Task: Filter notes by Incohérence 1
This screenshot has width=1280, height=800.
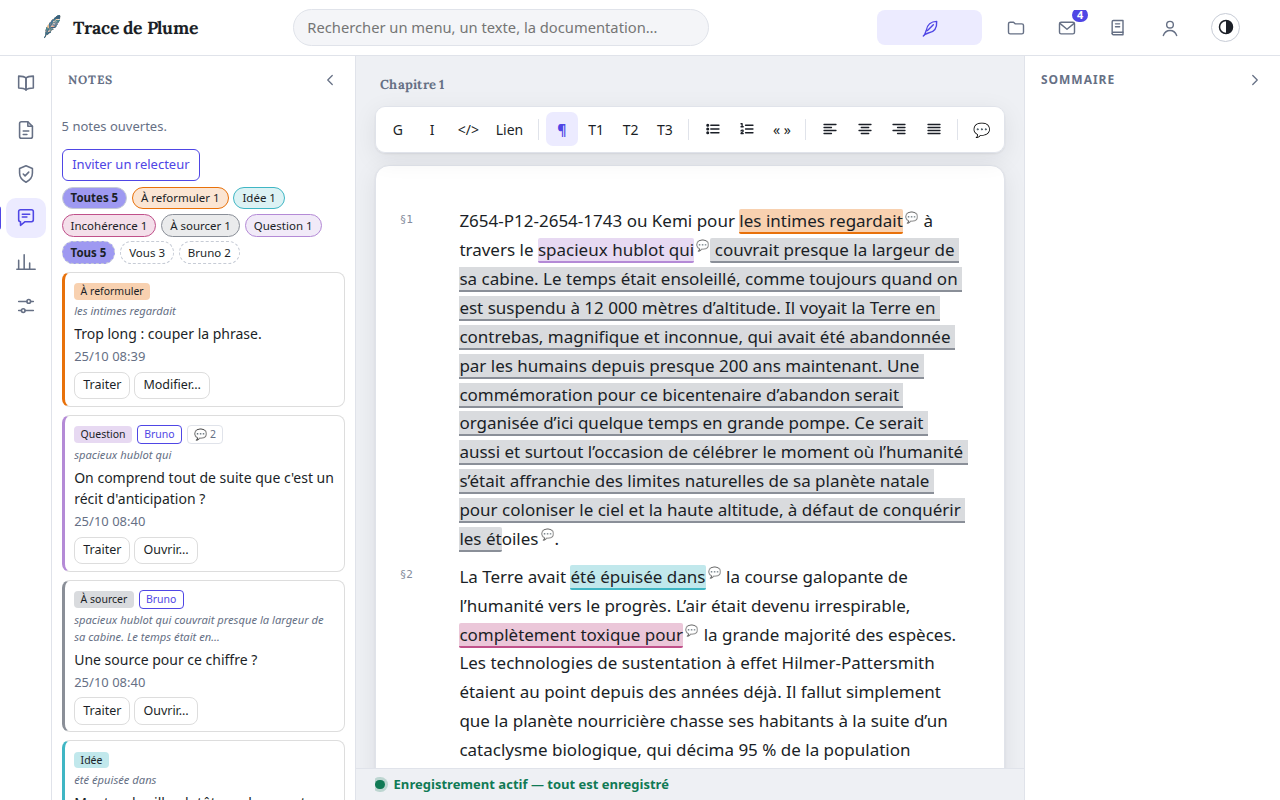Action: [x=109, y=226]
